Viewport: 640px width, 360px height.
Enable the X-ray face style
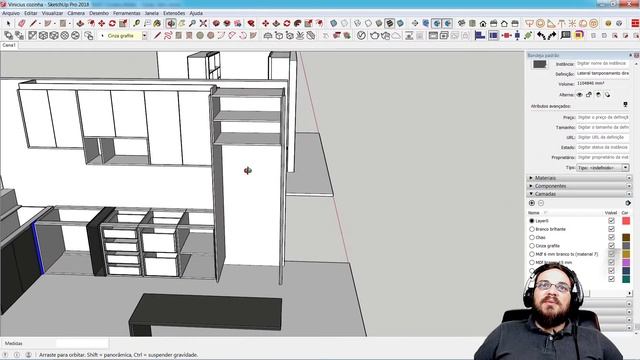click(333, 24)
